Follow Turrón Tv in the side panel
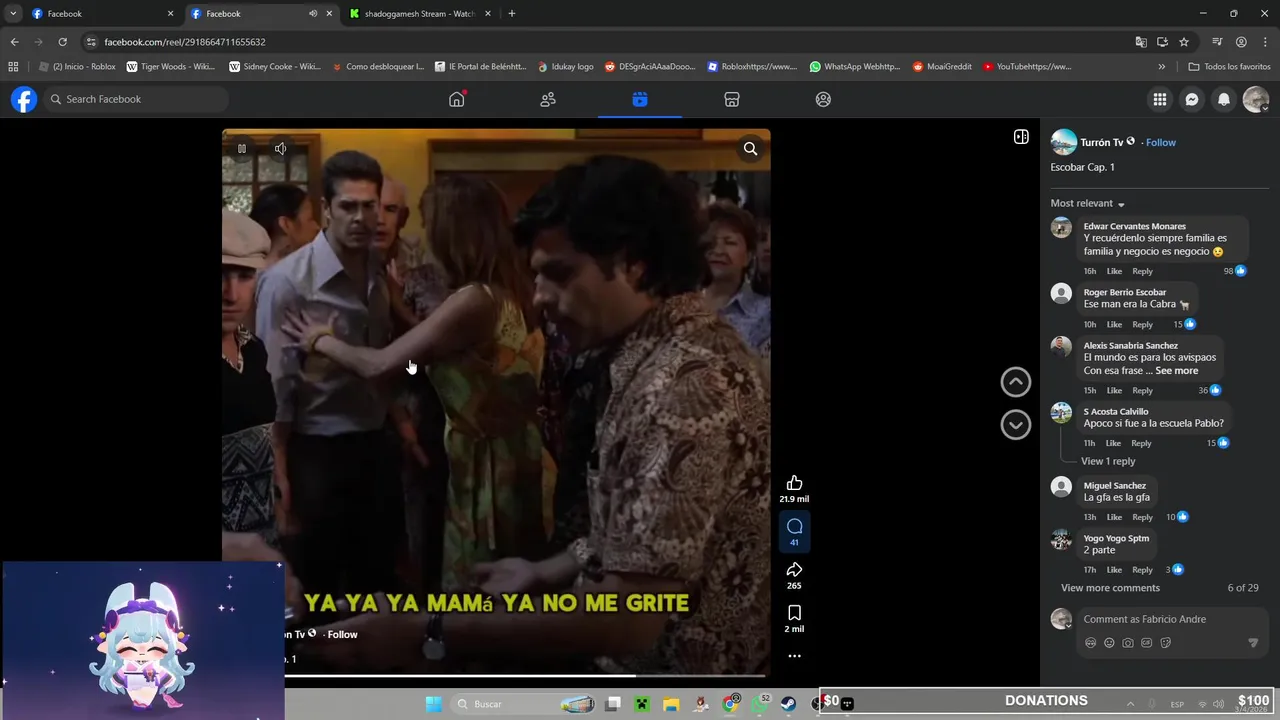 point(1161,143)
